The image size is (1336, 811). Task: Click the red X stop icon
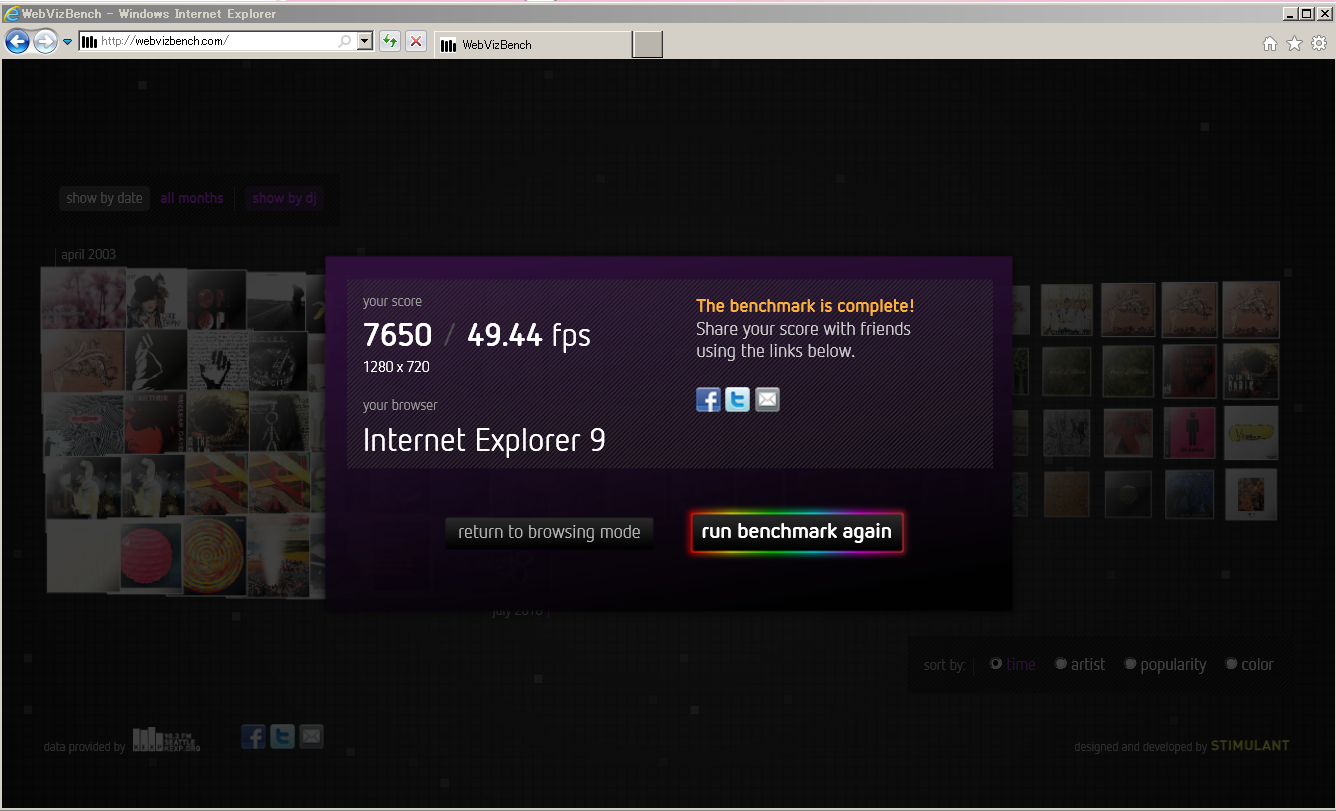click(416, 41)
